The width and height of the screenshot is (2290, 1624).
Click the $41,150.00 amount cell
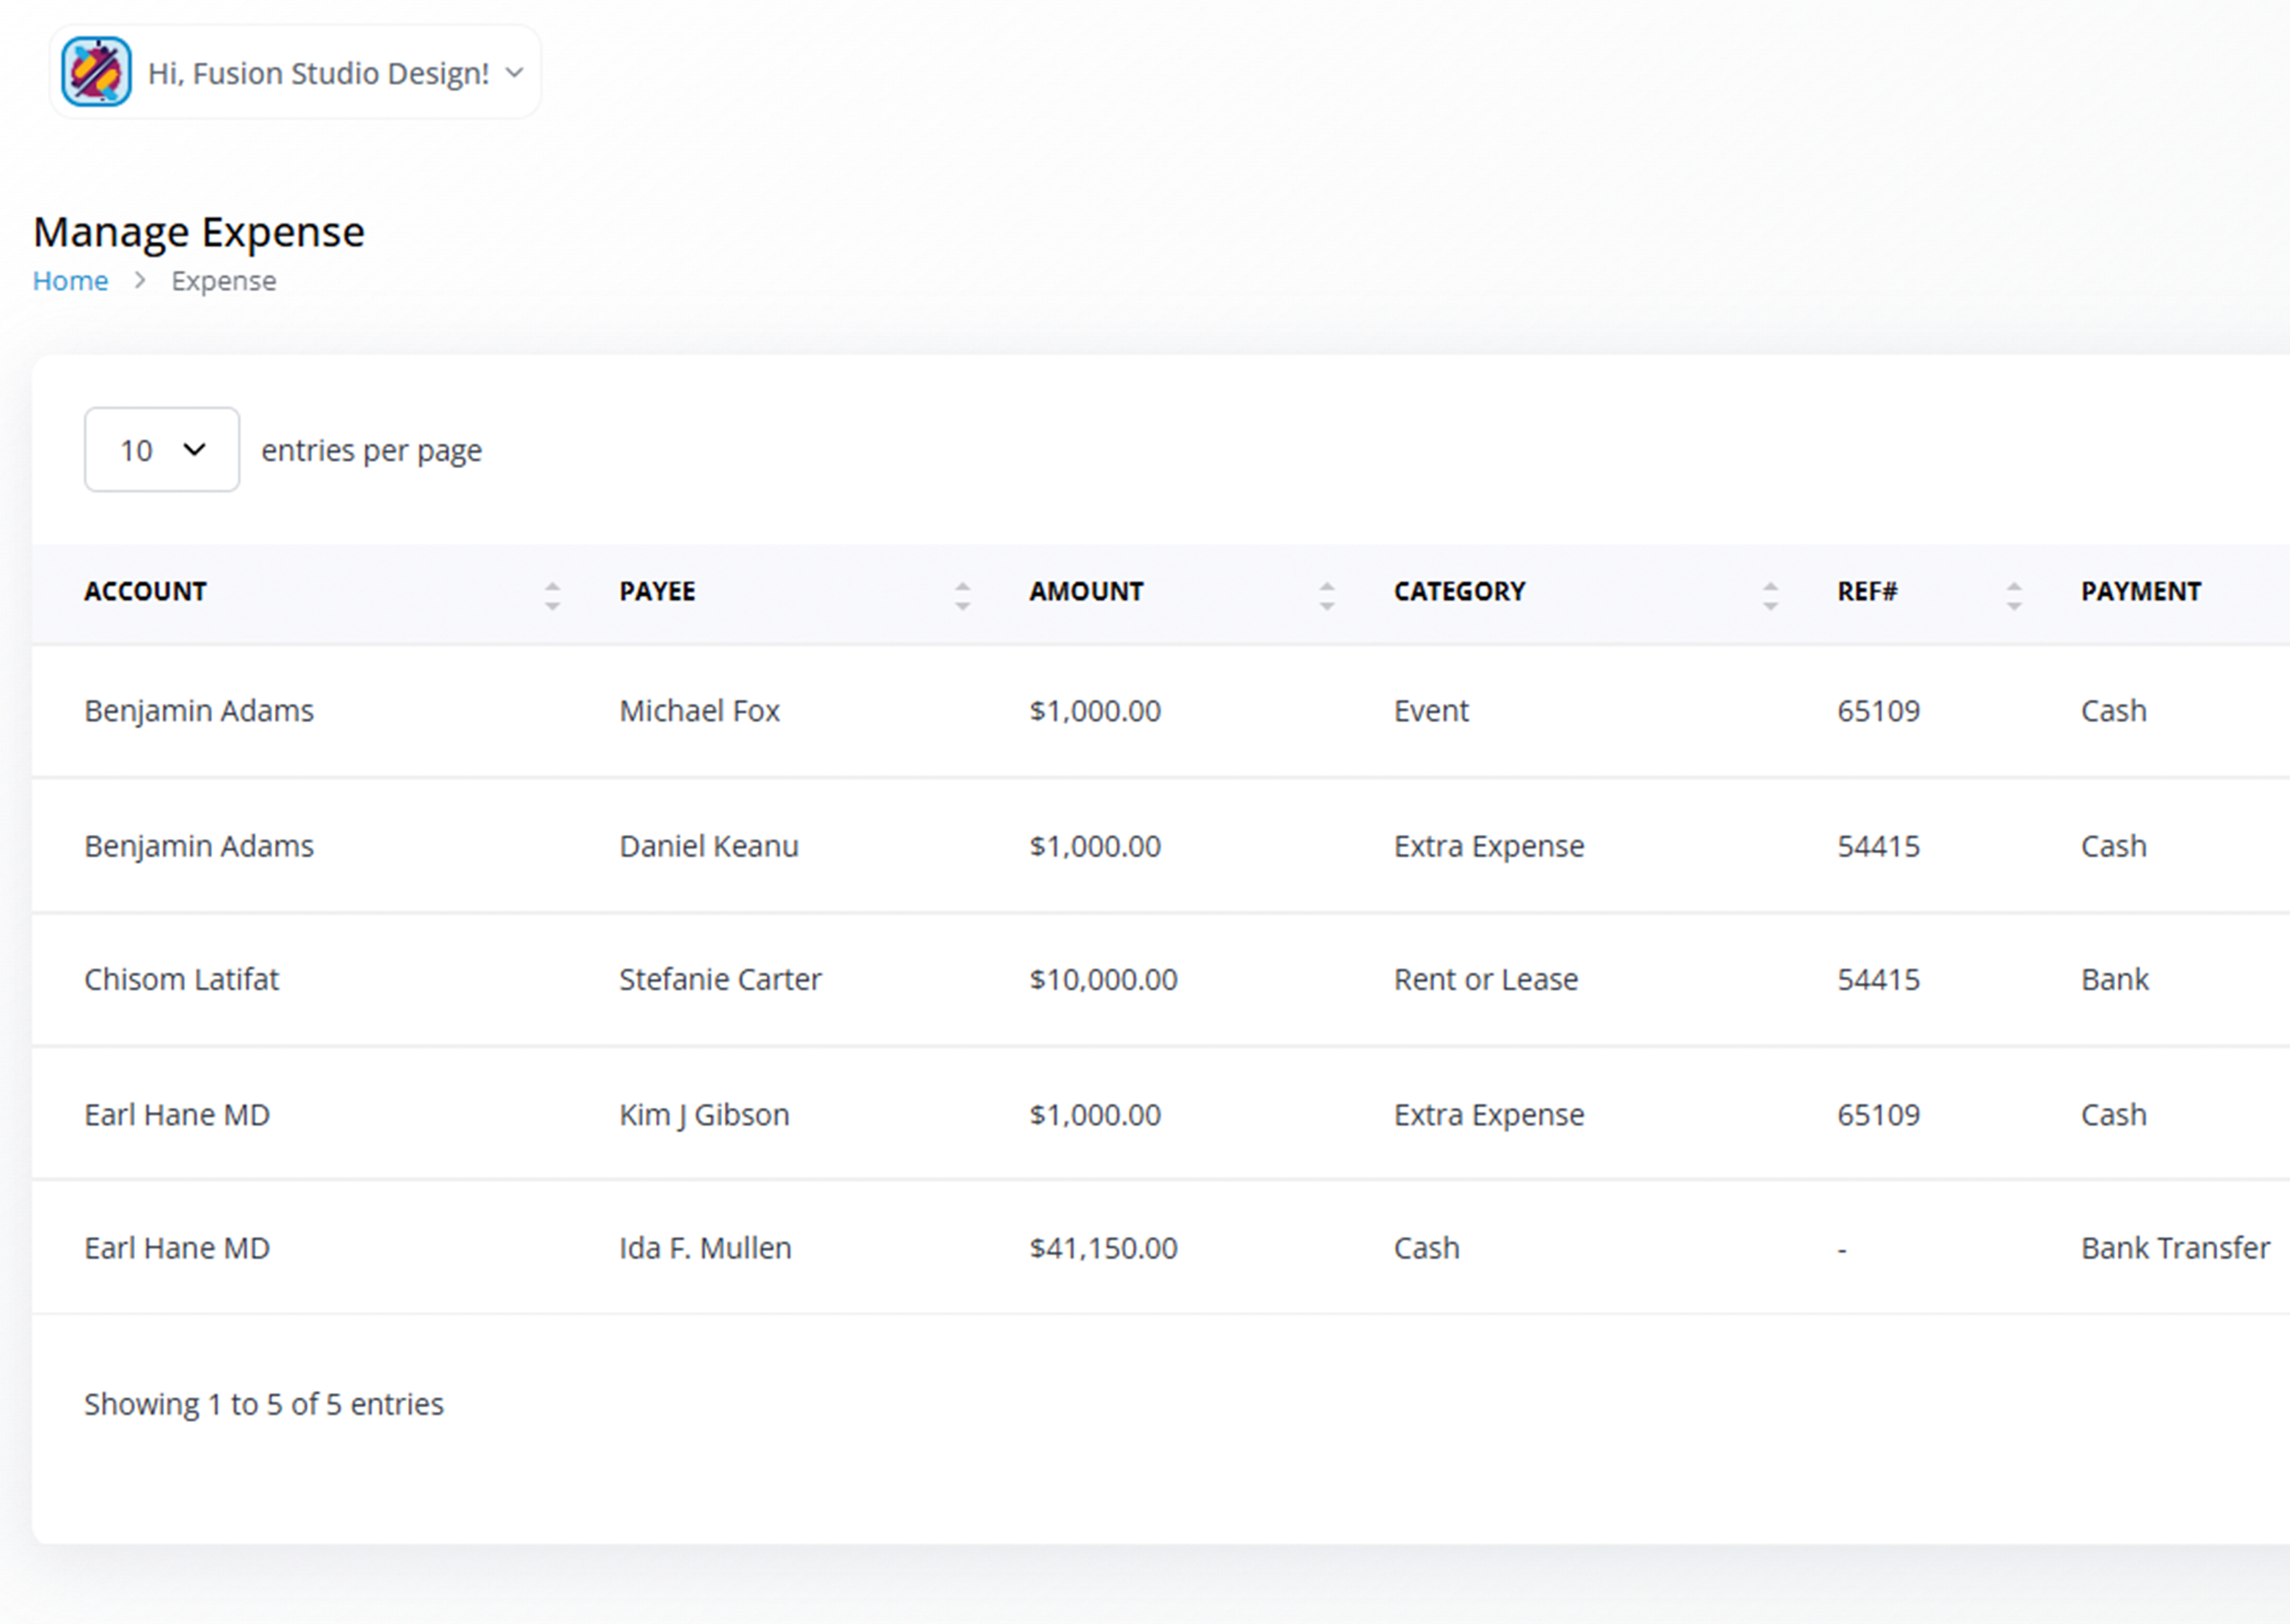tap(1104, 1248)
